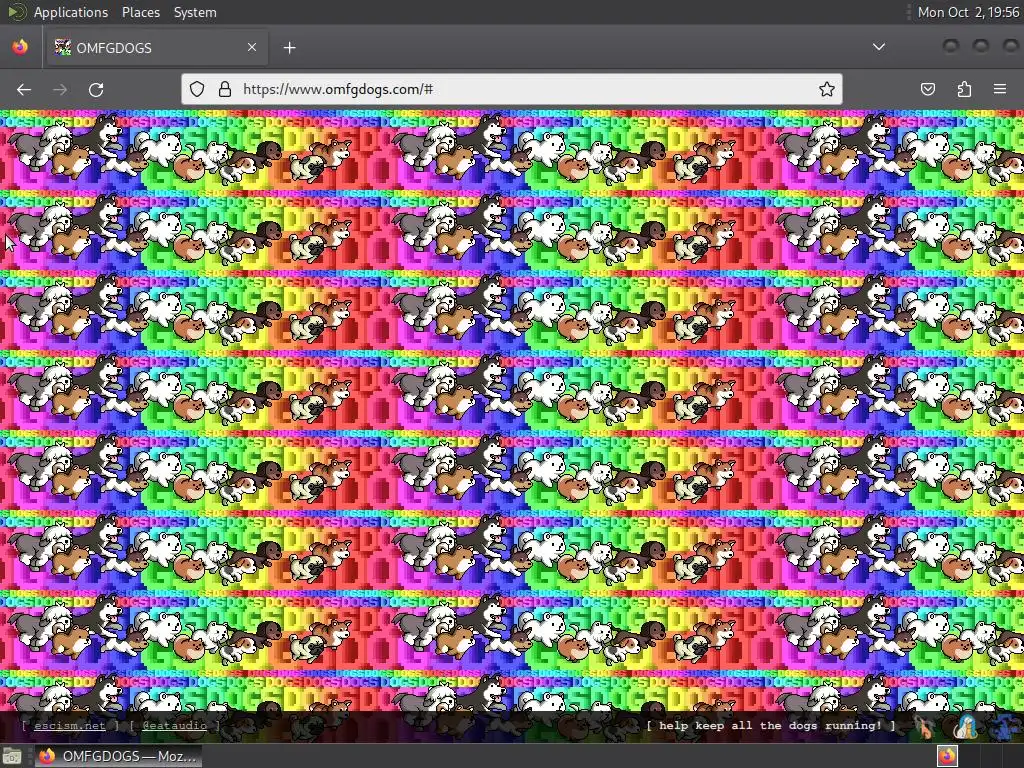This screenshot has width=1024, height=768.
Task: Bookmark this page with the star
Action: [827, 89]
